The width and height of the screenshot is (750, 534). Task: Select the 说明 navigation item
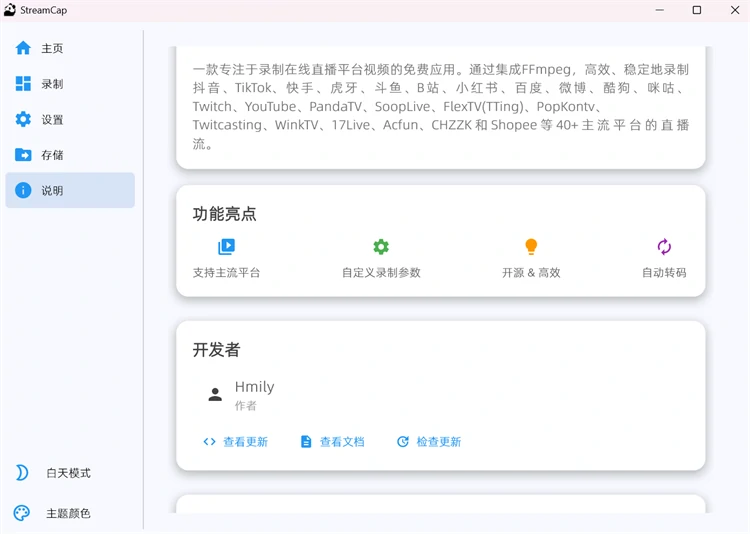(x=70, y=190)
